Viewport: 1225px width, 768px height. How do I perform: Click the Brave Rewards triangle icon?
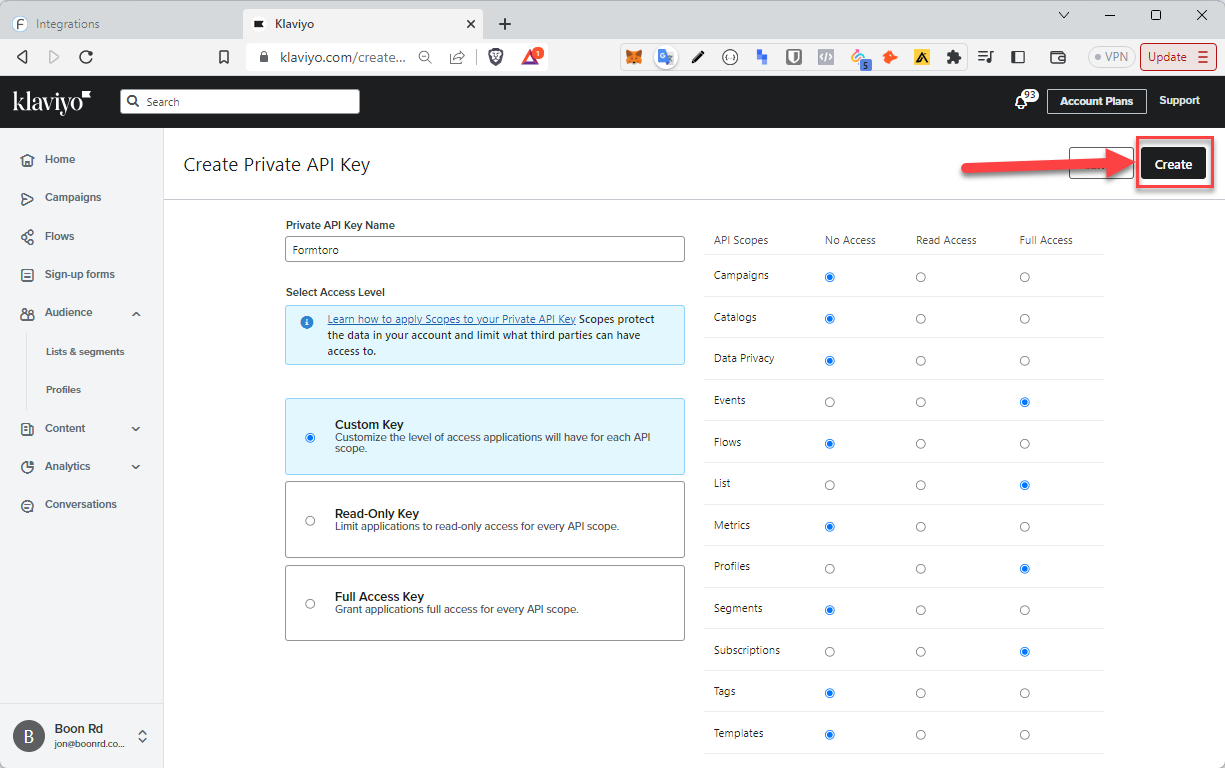530,57
